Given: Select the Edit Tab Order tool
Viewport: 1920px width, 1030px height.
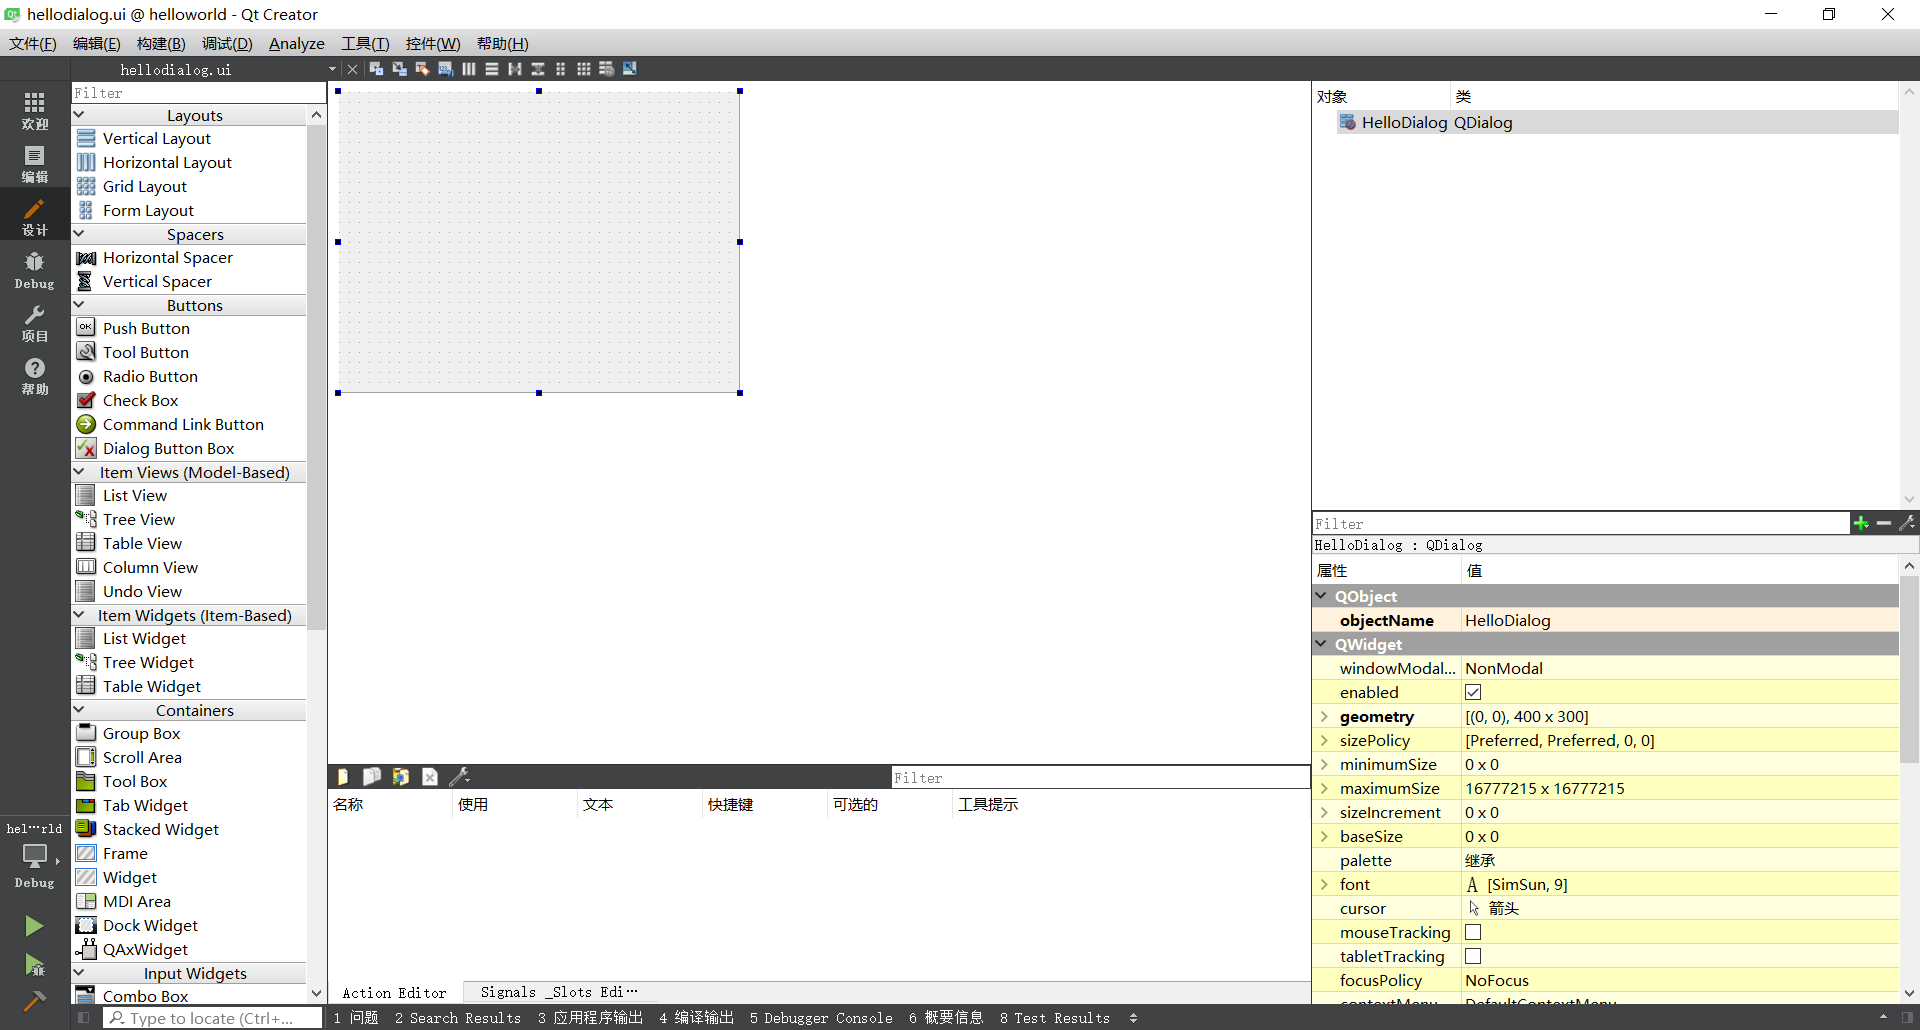Looking at the screenshot, I should pos(446,69).
